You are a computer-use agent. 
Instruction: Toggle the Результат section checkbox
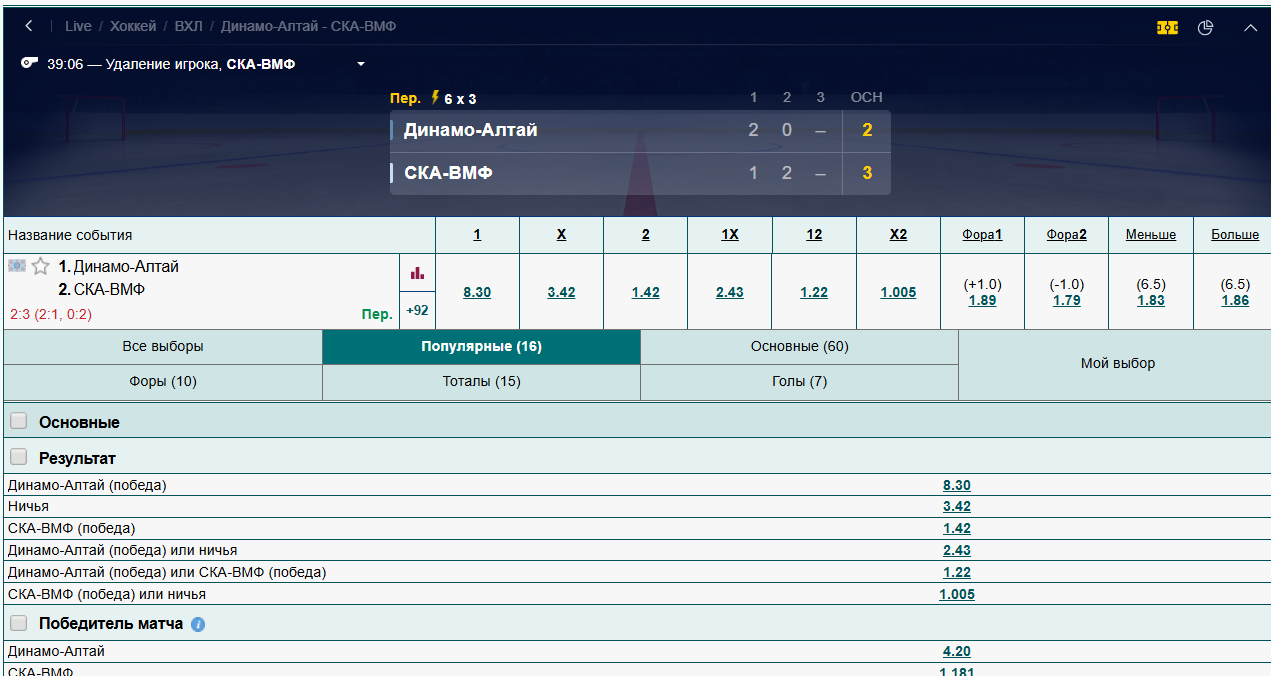[19, 457]
